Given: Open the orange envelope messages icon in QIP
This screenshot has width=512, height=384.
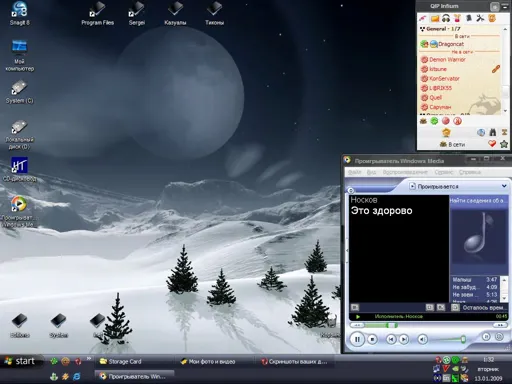Looking at the screenshot, I should [435, 18].
